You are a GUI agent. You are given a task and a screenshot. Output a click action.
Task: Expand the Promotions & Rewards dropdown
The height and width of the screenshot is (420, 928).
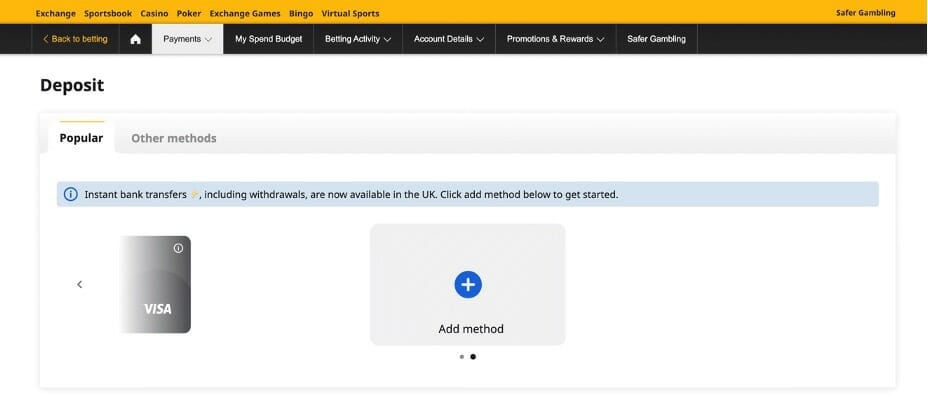tap(555, 39)
